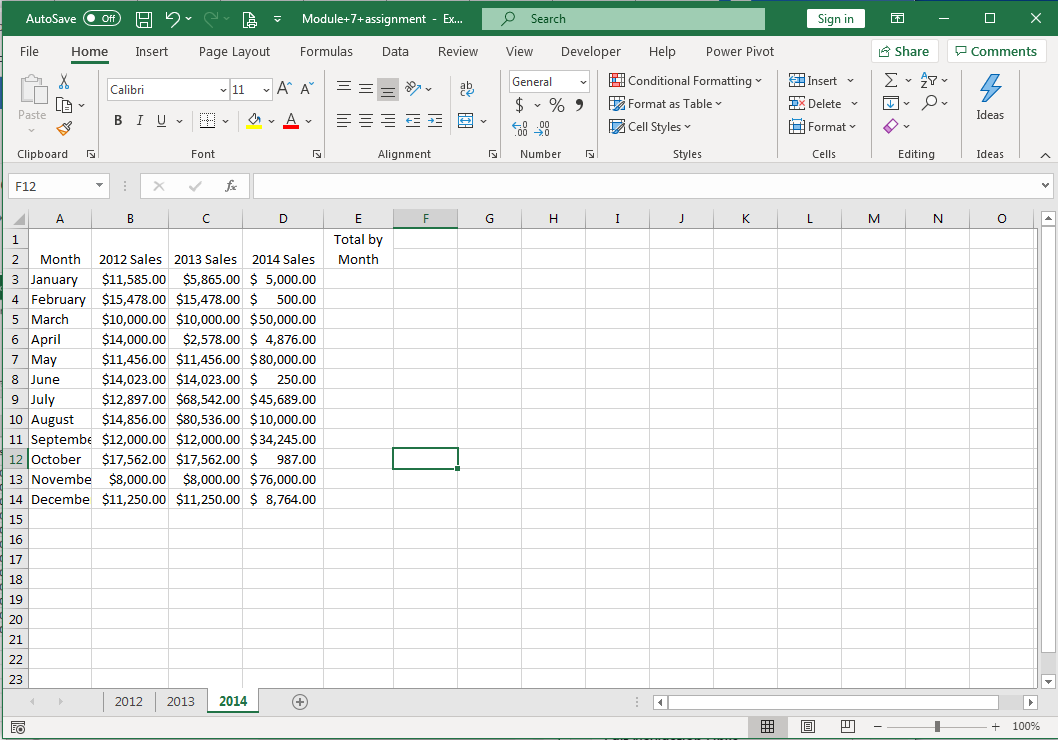
Task: Apply yellow fill color swatch
Action: [254, 121]
